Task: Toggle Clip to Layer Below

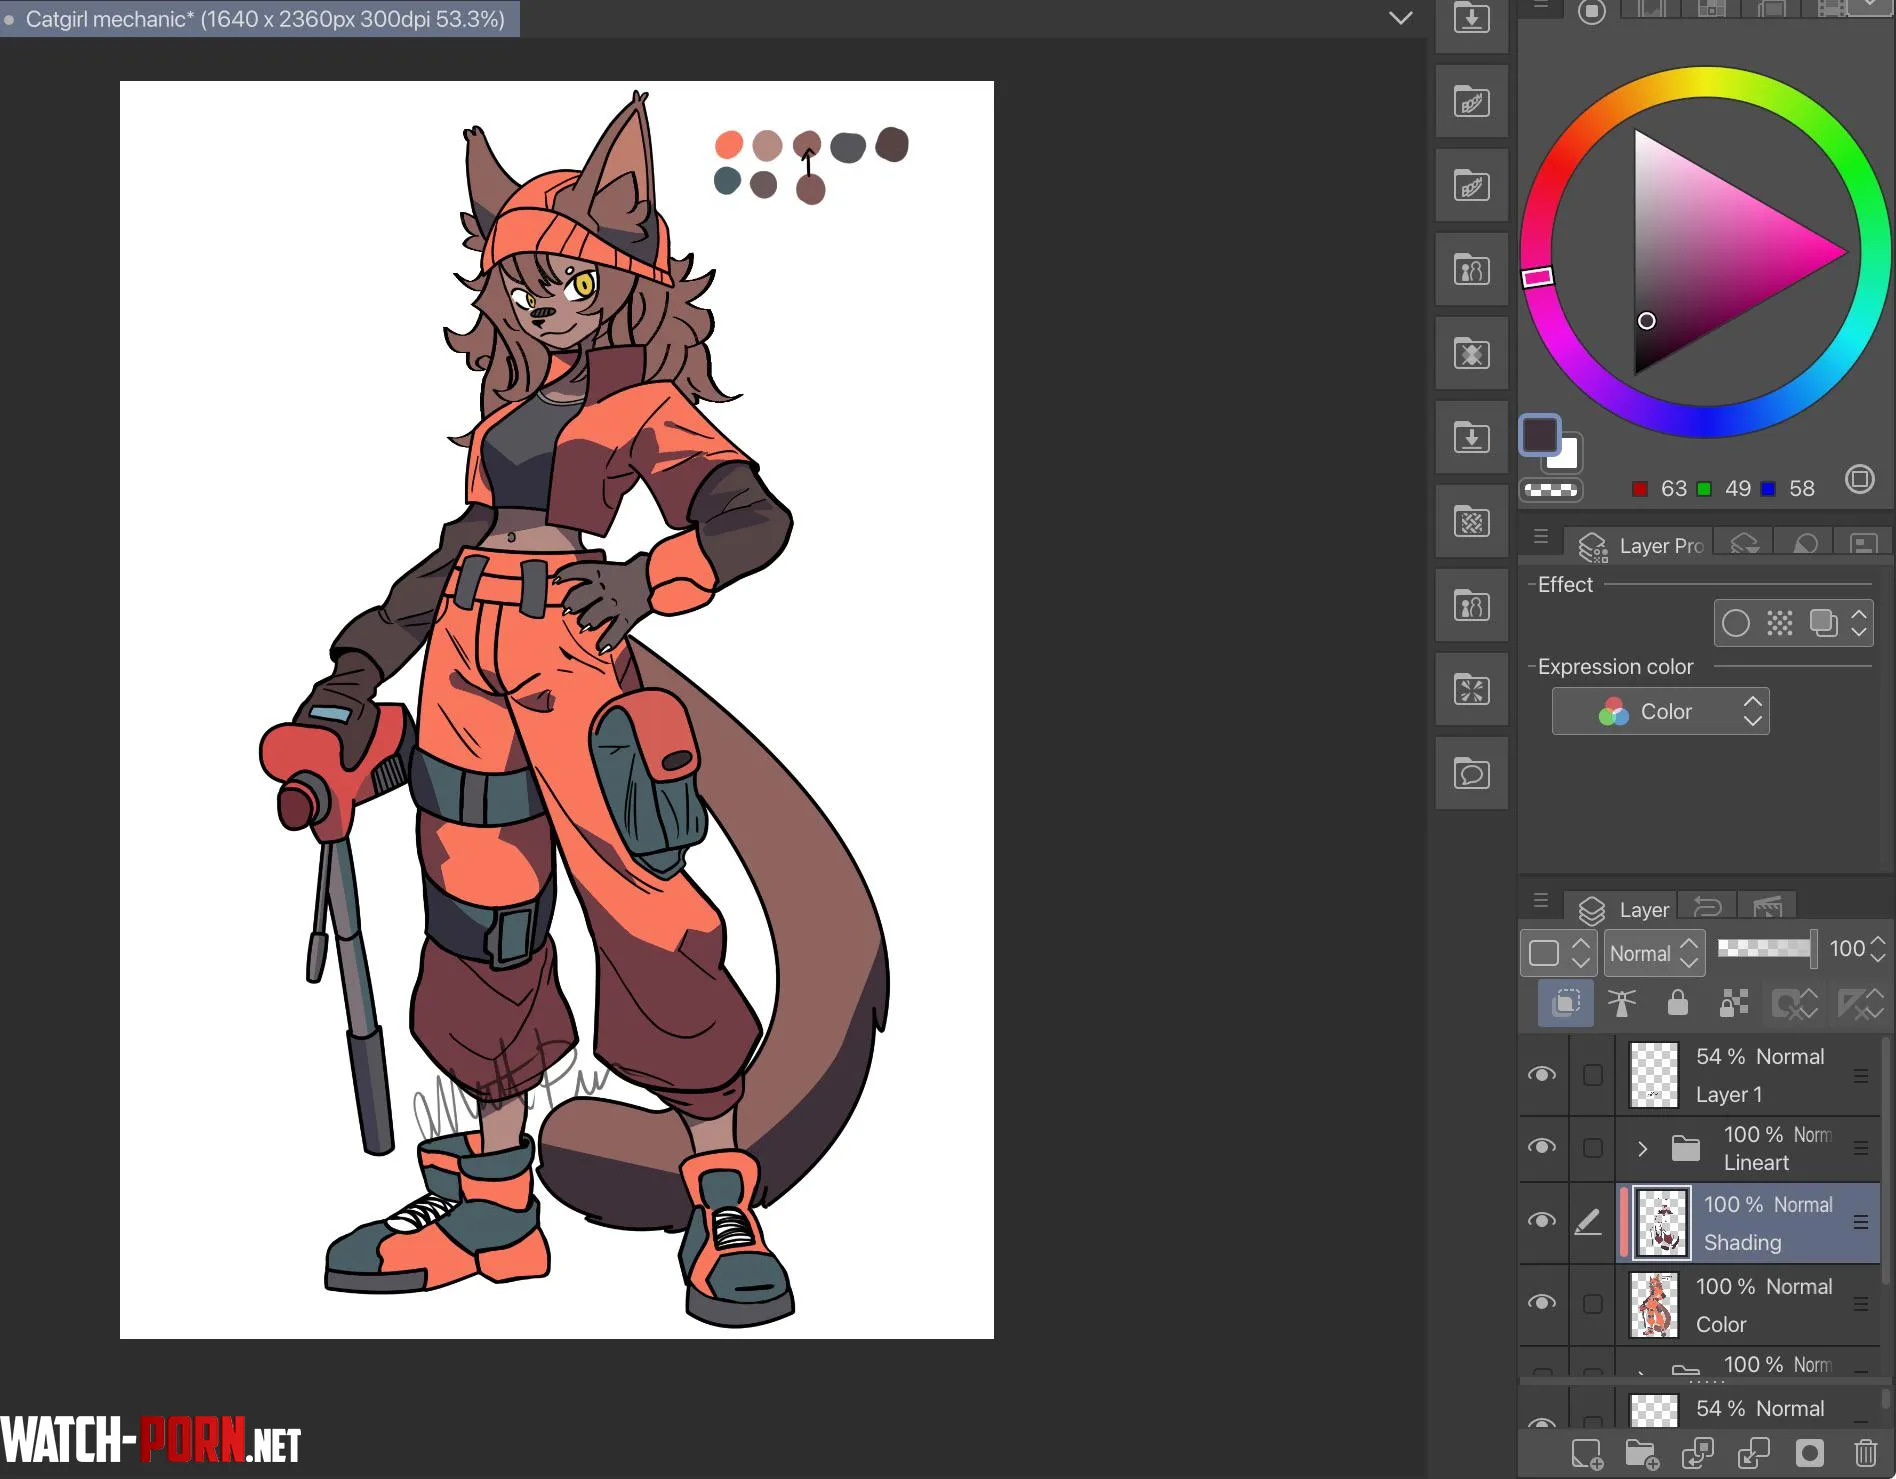Action: click(1566, 1002)
